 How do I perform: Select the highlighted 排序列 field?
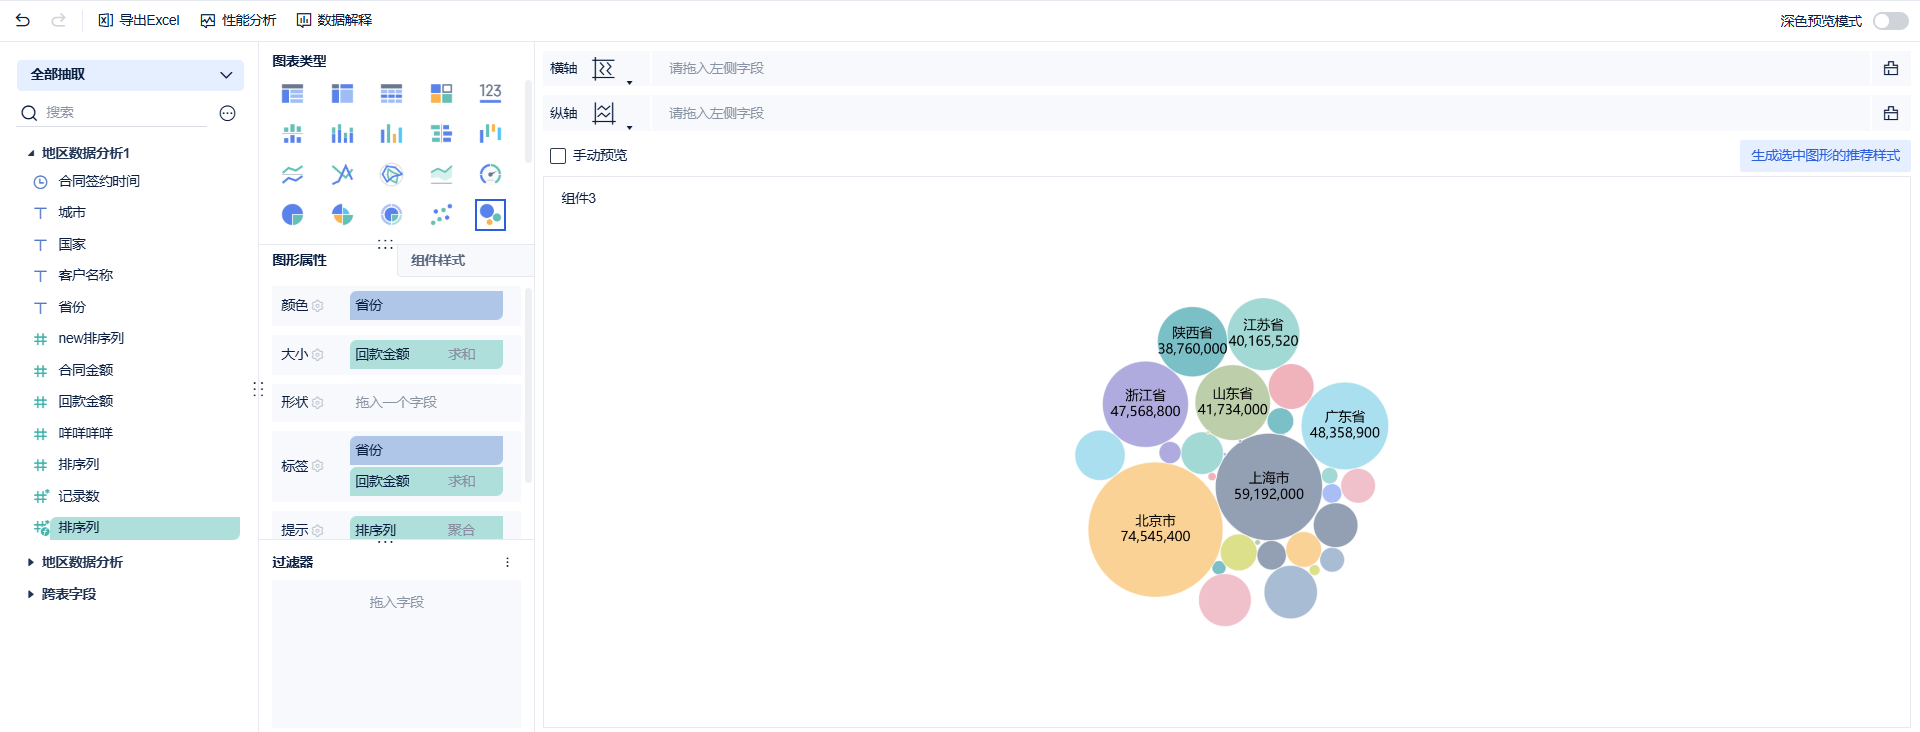coord(145,528)
